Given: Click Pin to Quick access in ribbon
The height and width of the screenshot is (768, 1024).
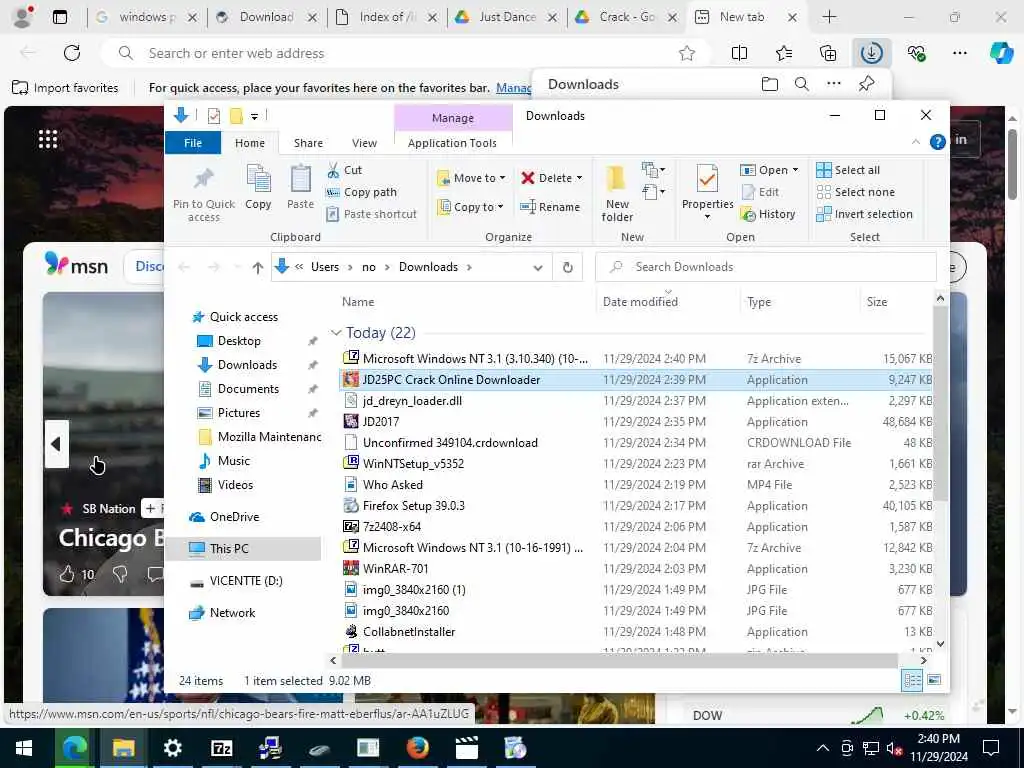Looking at the screenshot, I should (204, 194).
